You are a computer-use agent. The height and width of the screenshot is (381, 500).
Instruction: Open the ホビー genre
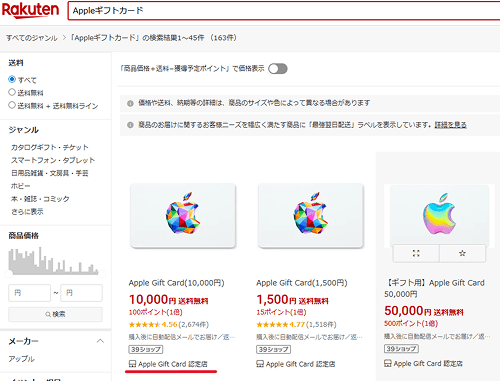(21, 186)
